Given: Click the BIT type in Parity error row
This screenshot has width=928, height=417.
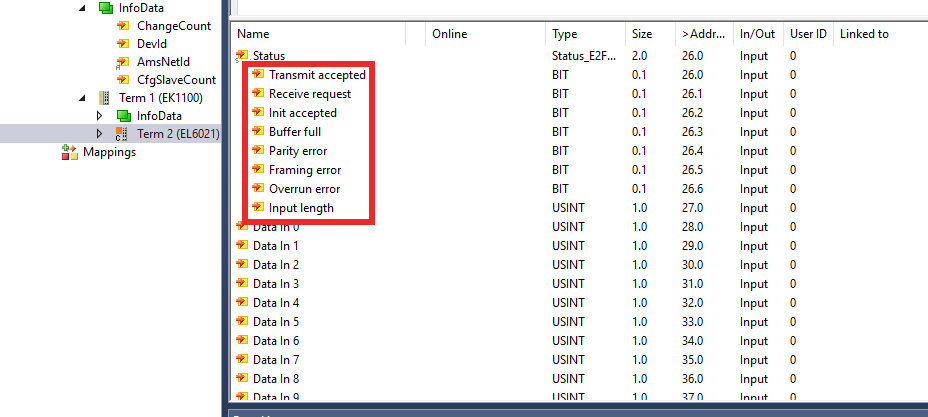Looking at the screenshot, I should click(x=560, y=151).
